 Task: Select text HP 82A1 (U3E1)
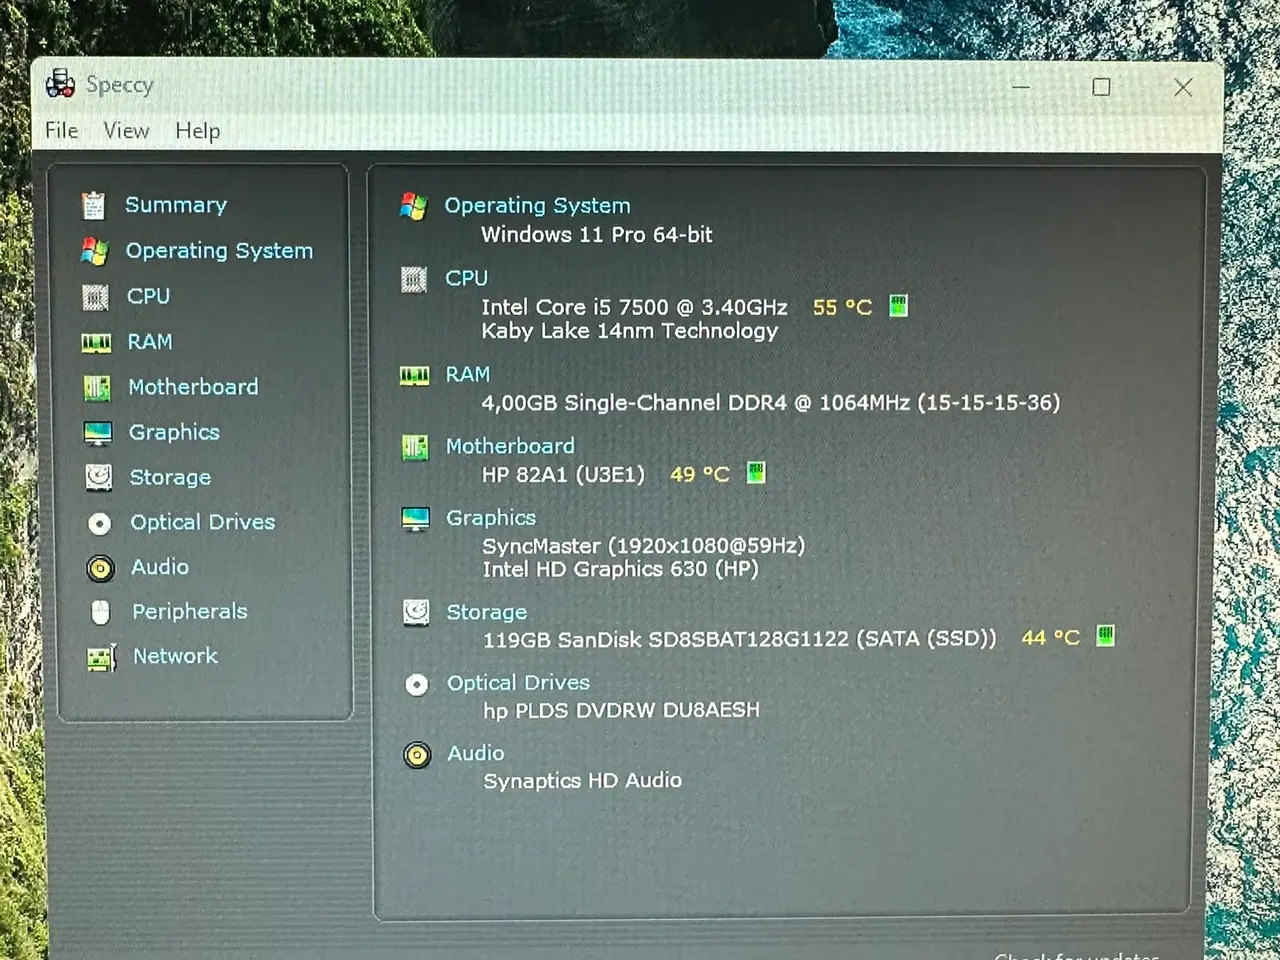tap(564, 474)
